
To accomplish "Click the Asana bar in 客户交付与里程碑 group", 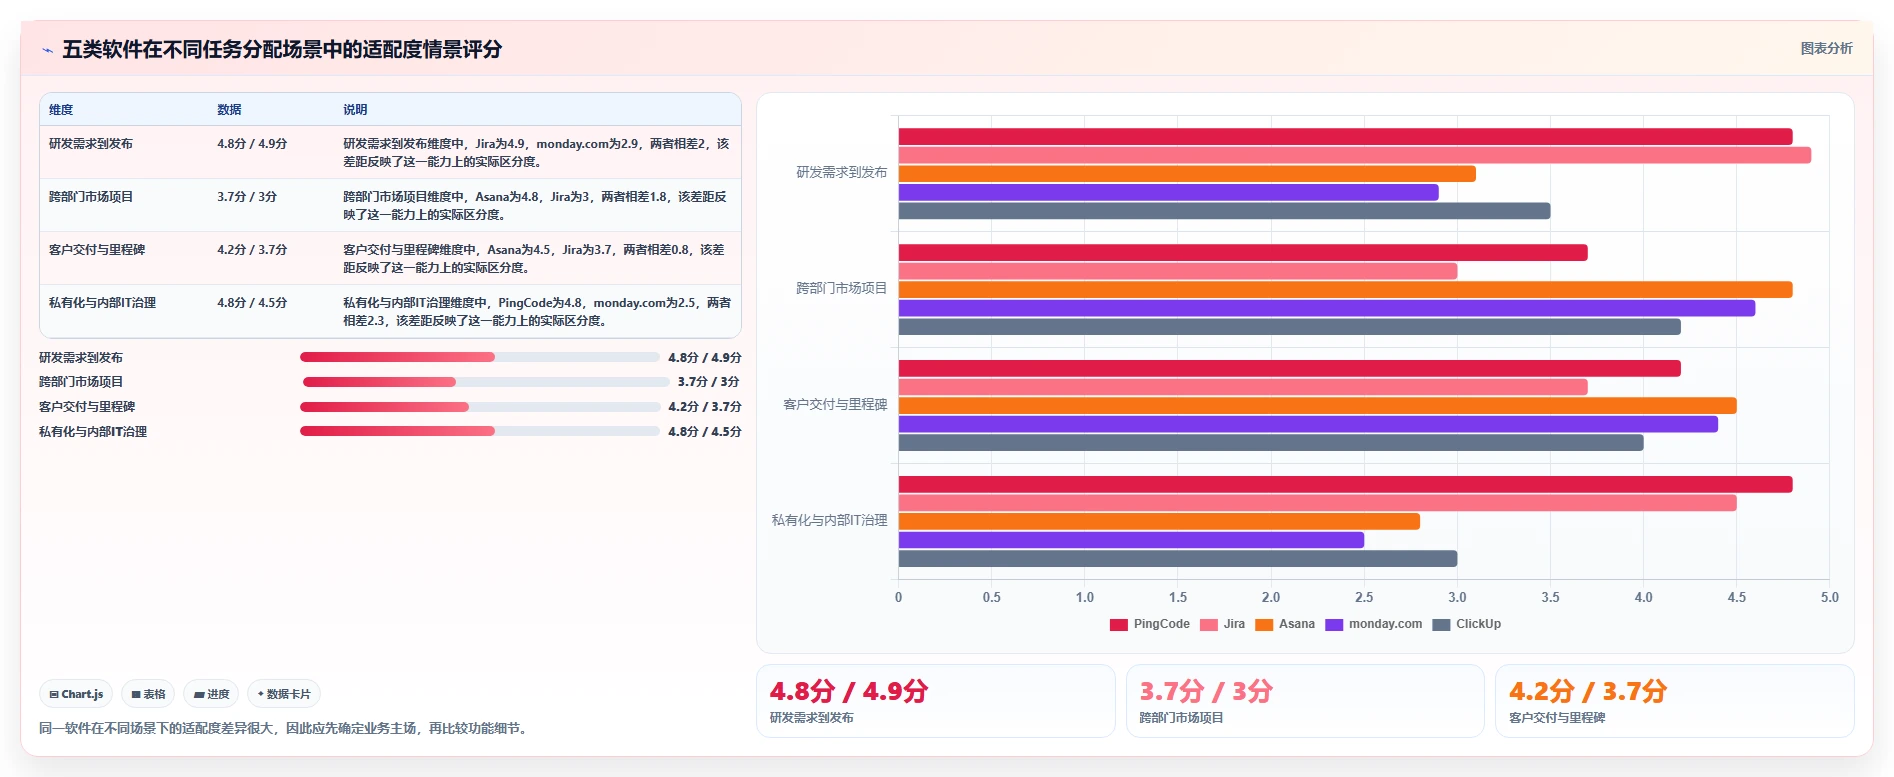I will (1317, 406).
